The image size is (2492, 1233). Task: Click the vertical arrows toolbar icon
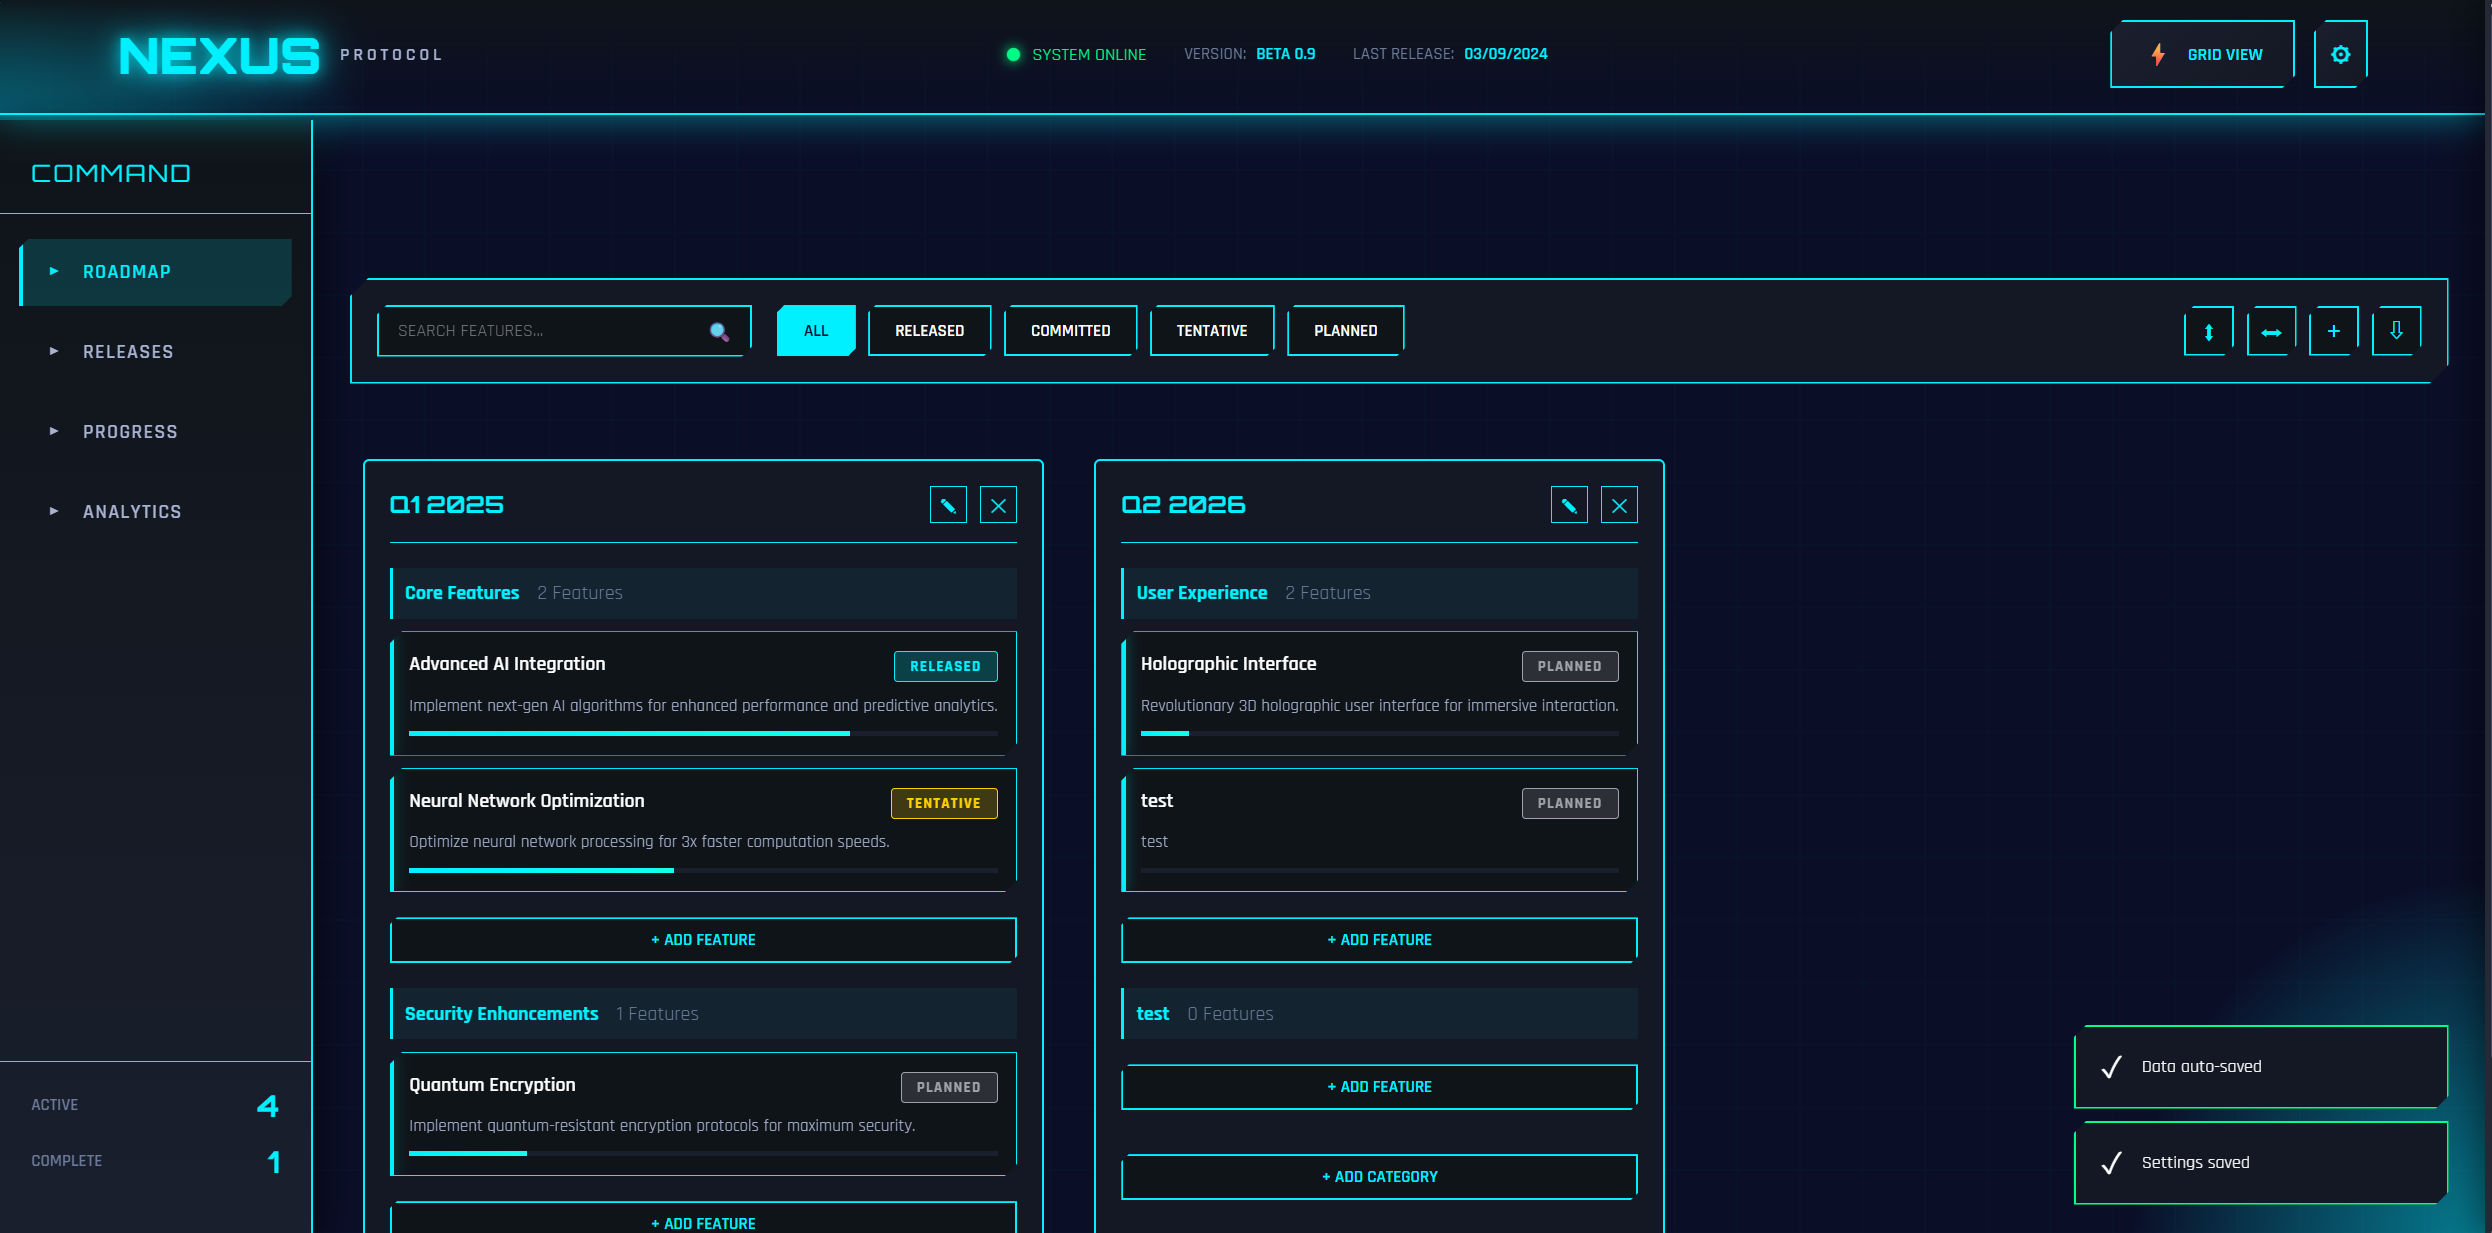click(x=2208, y=332)
